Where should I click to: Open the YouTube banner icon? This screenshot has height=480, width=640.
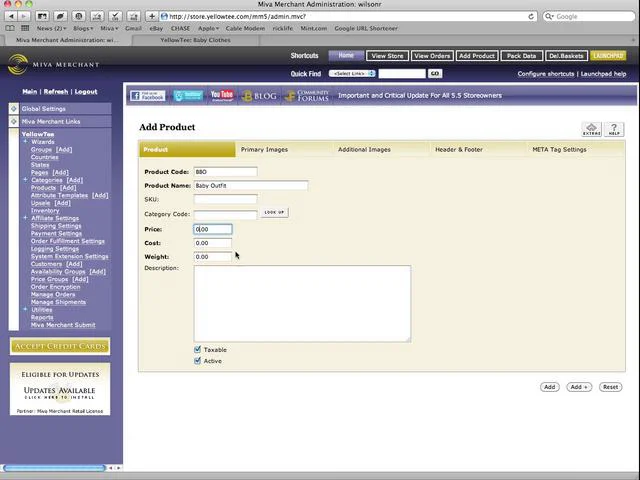[222, 96]
